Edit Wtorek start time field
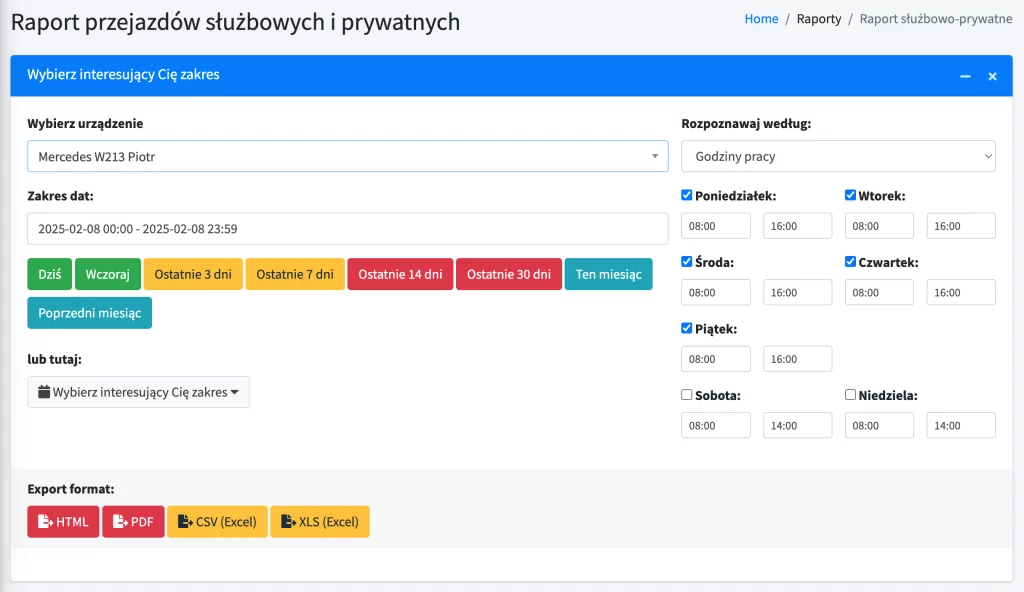Screen dimensions: 1024x592 click(x=879, y=226)
